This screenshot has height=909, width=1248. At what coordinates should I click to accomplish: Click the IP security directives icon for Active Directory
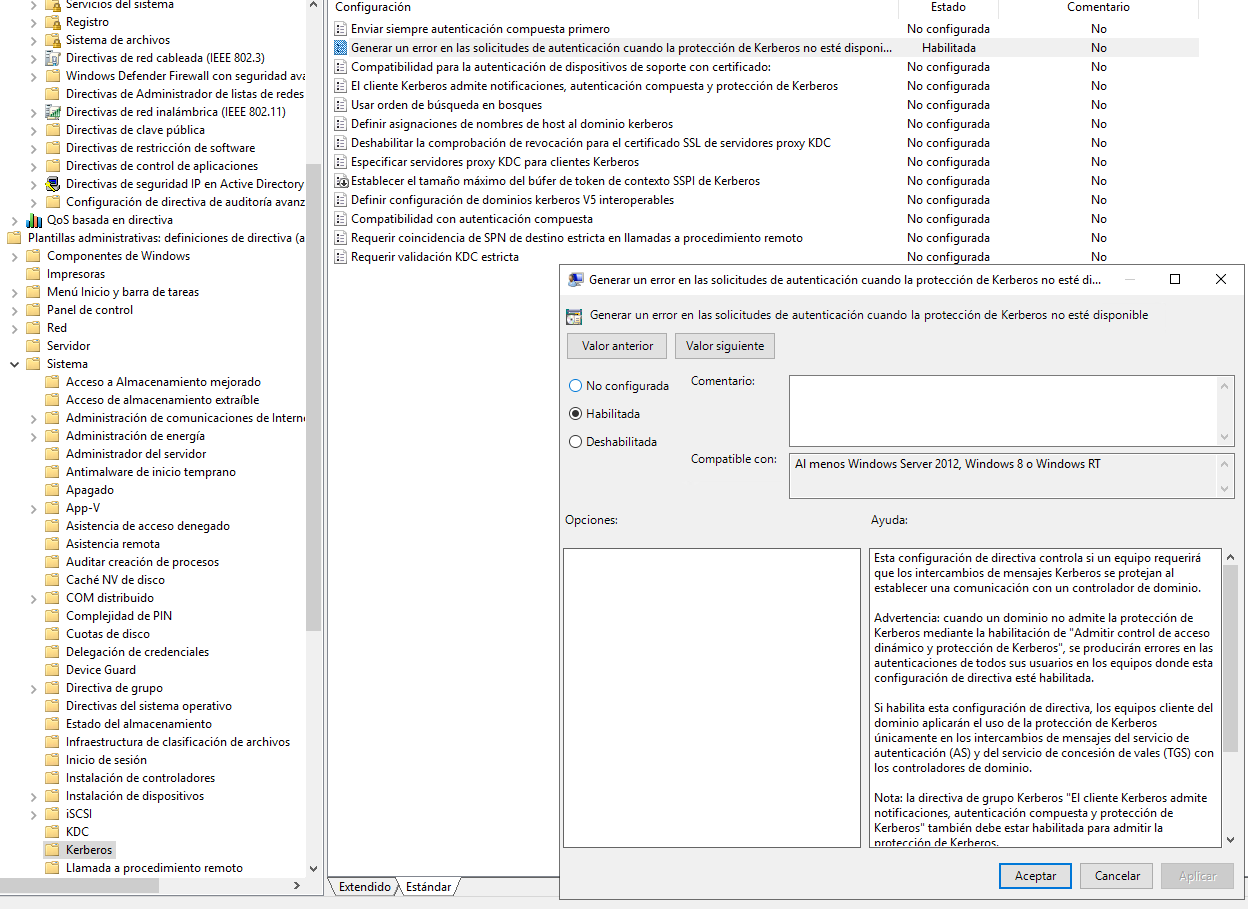(53, 184)
